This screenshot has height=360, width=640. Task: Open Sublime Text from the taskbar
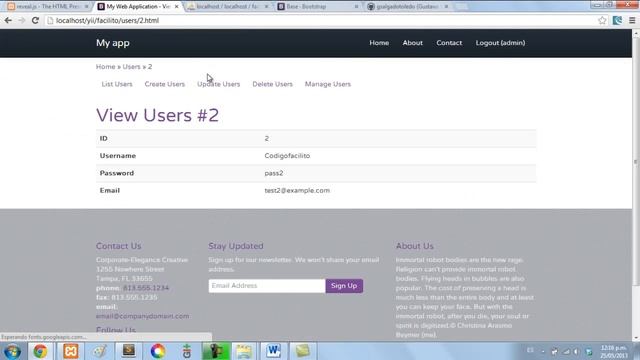click(x=129, y=351)
